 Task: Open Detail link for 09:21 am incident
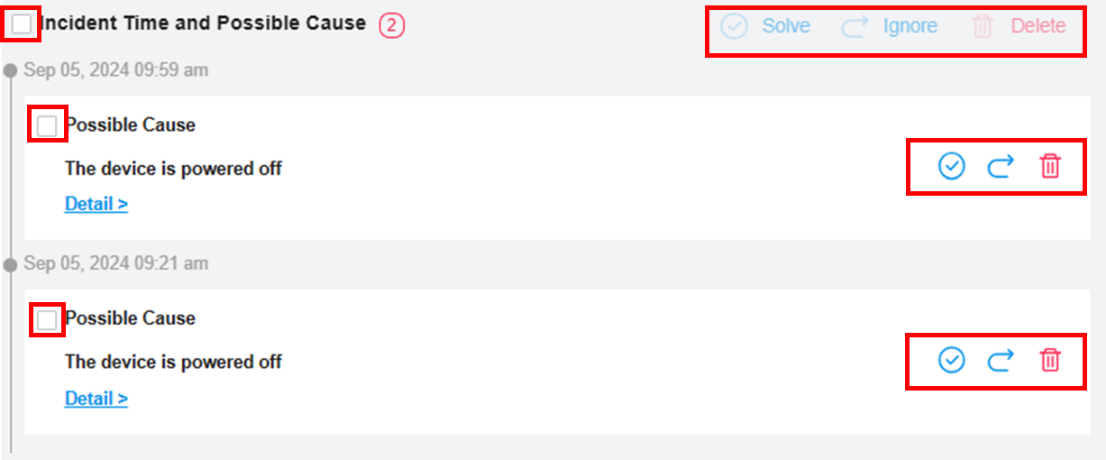coord(96,399)
